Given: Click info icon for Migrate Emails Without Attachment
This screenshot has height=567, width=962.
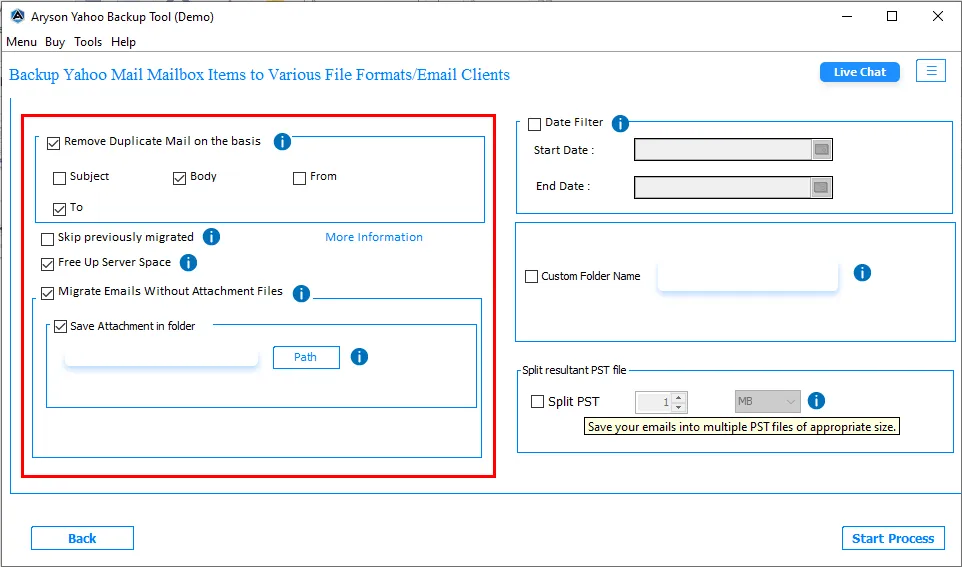Looking at the screenshot, I should [x=301, y=294].
